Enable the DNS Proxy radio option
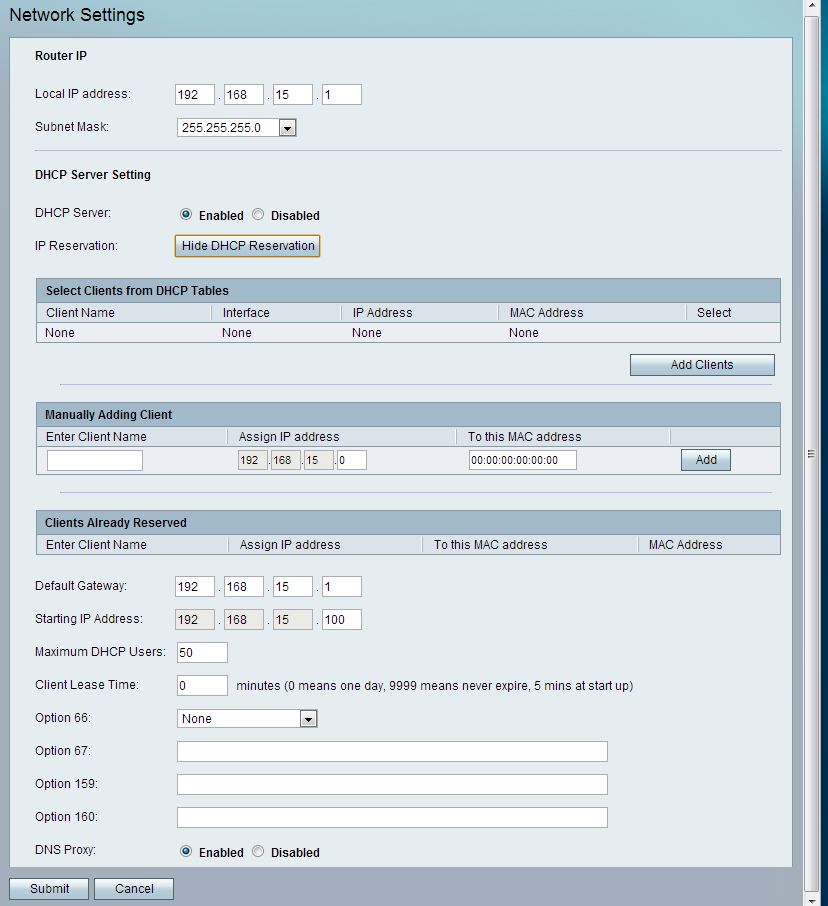 click(186, 852)
